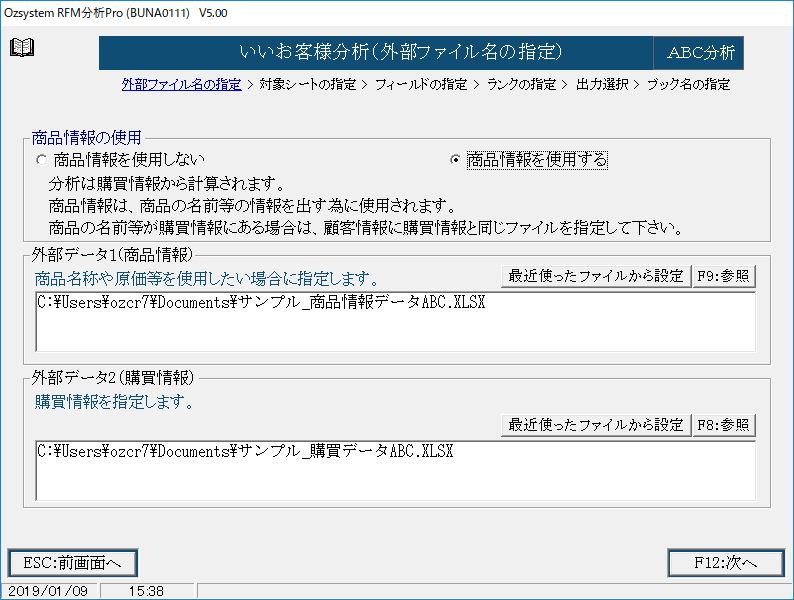Open the book help icon
The width and height of the screenshot is (794, 600).
point(22,48)
